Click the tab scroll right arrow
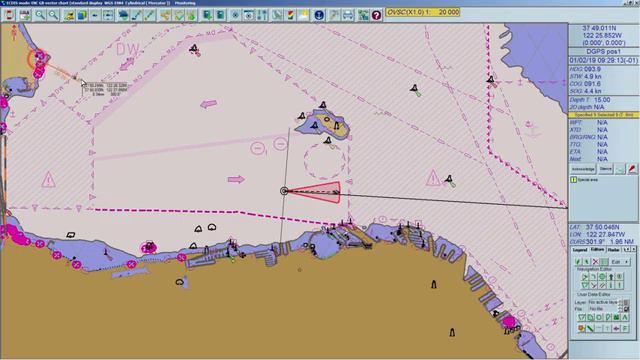Image resolution: width=640 pixels, height=360 pixels. 633,249
